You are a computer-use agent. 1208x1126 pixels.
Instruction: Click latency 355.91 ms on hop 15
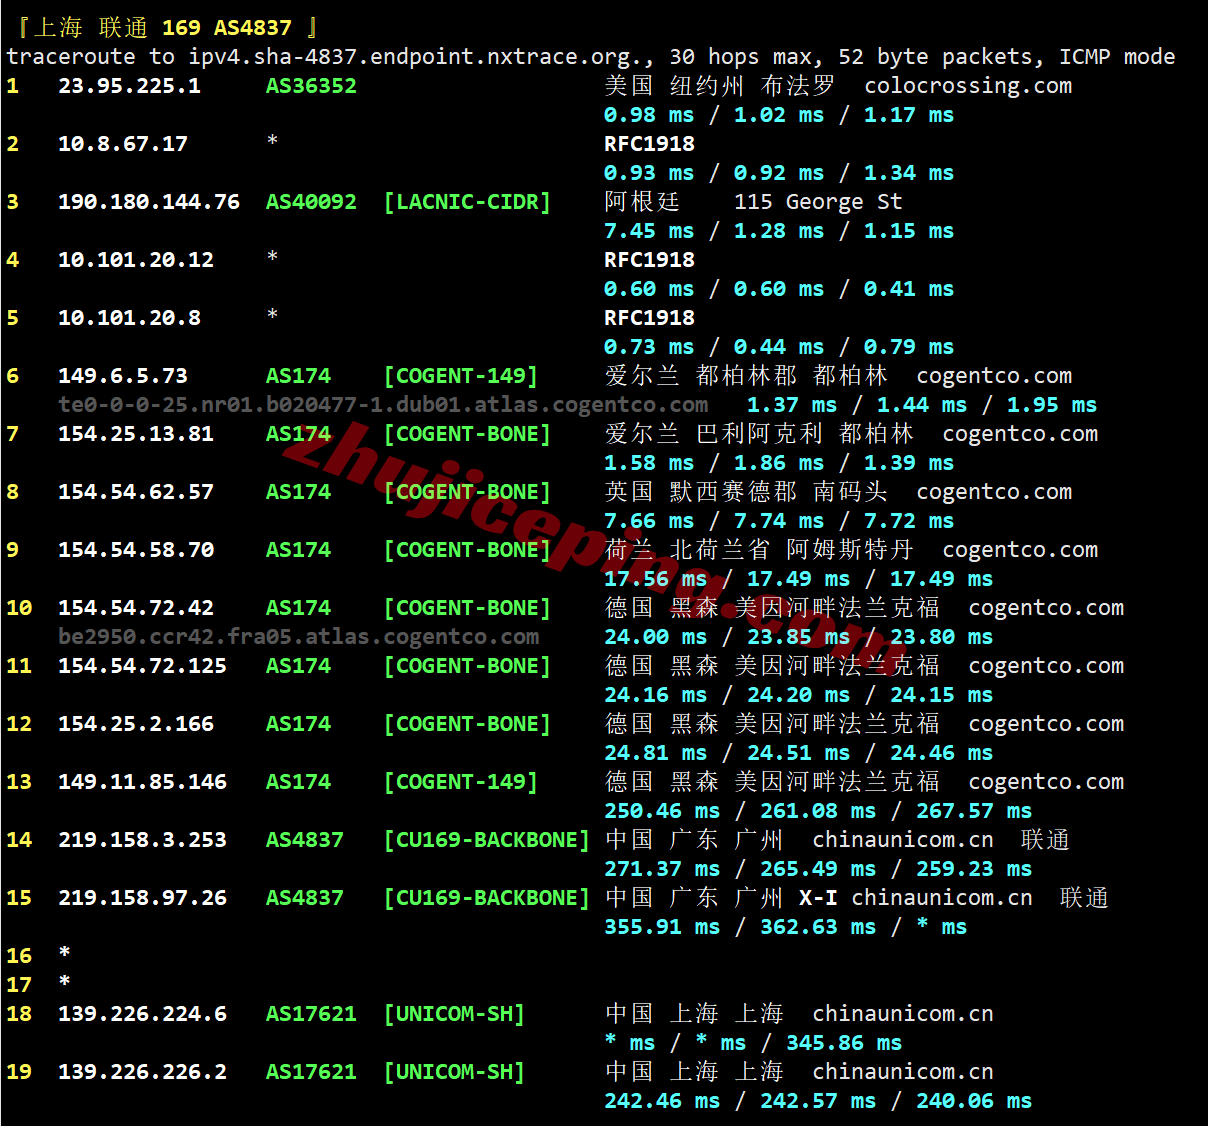click(662, 927)
